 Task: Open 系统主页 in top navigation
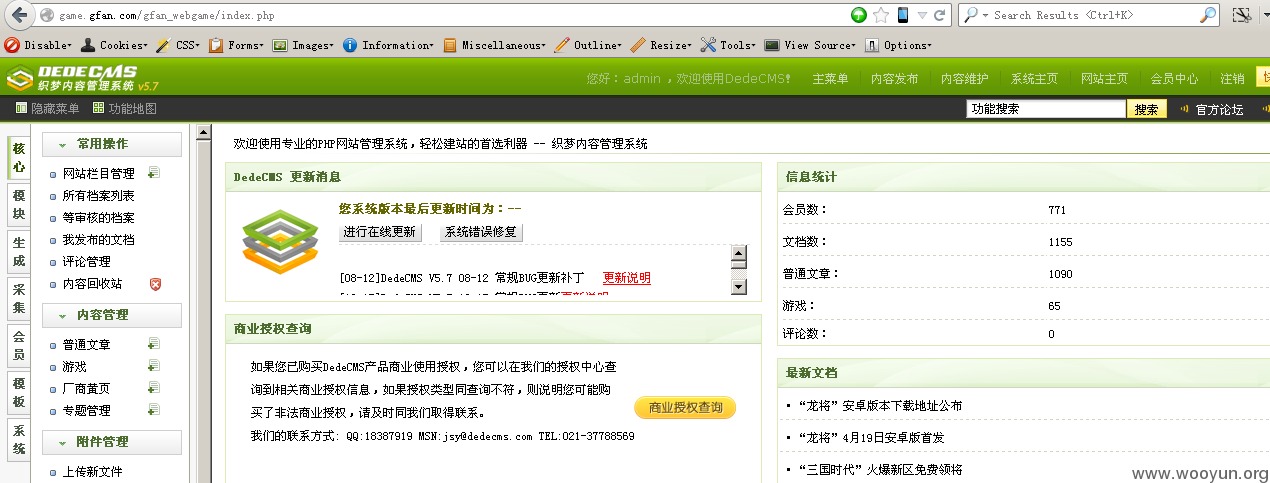coord(1035,79)
